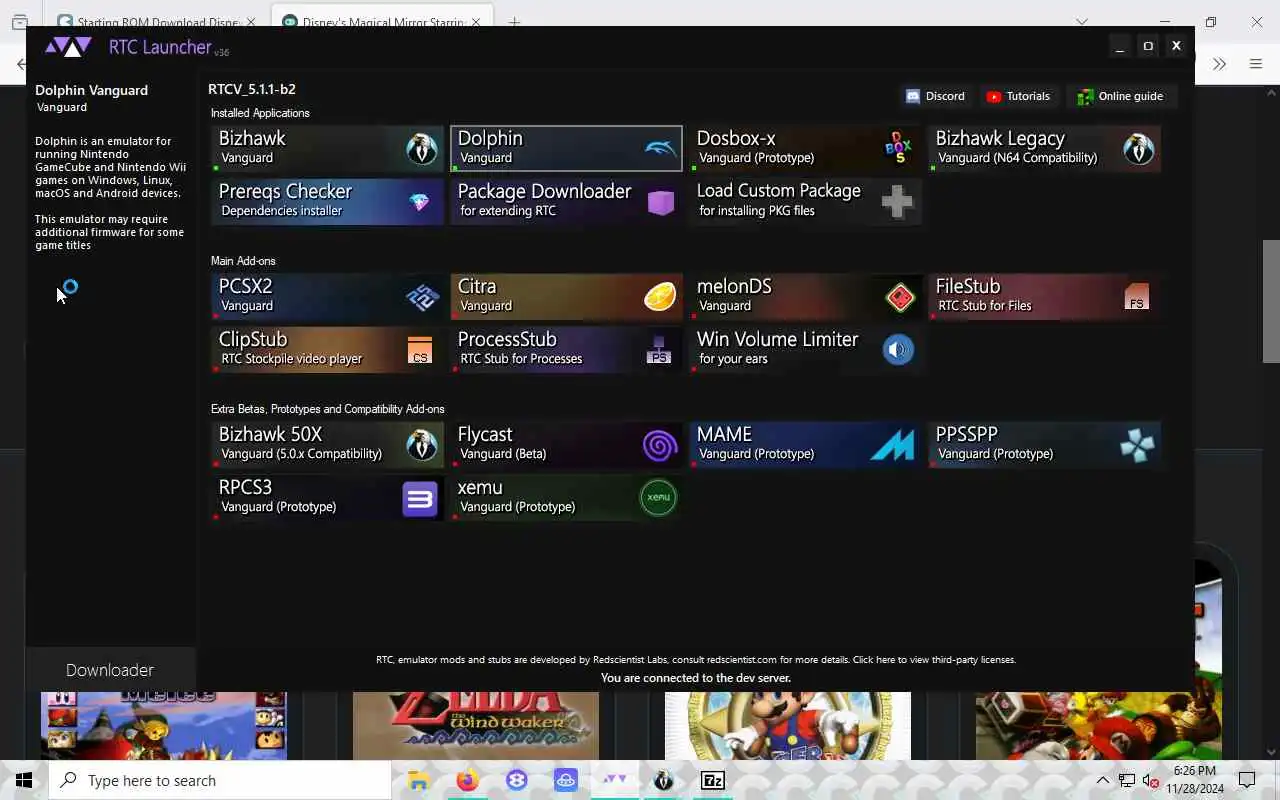Open the browser hamburger menu
This screenshot has height=800, width=1280.
coord(1256,64)
